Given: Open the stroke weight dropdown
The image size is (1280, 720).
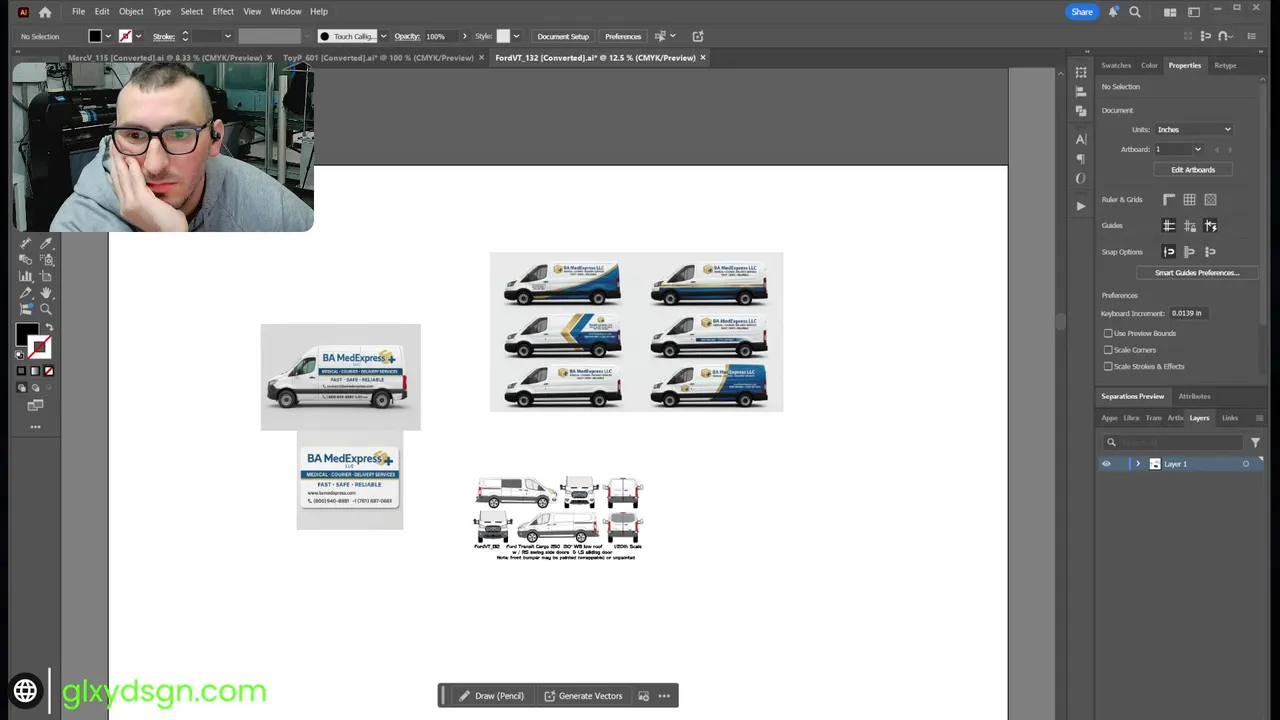Looking at the screenshot, I should pos(227,37).
